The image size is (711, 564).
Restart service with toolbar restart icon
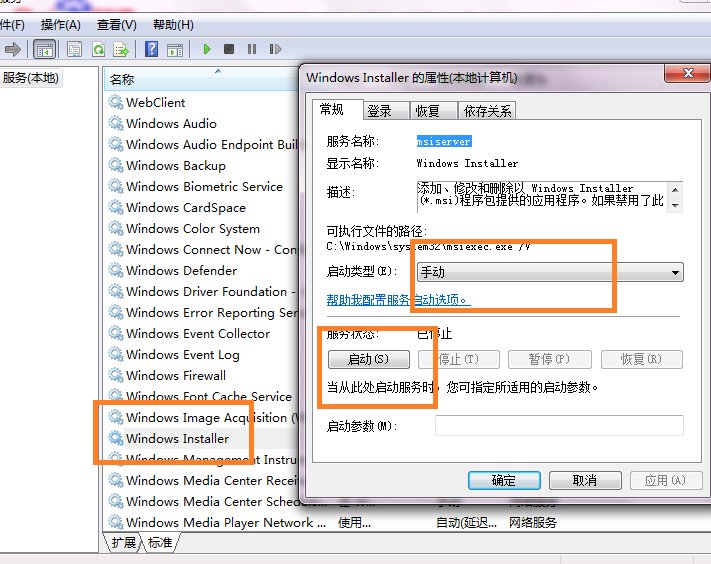(275, 49)
